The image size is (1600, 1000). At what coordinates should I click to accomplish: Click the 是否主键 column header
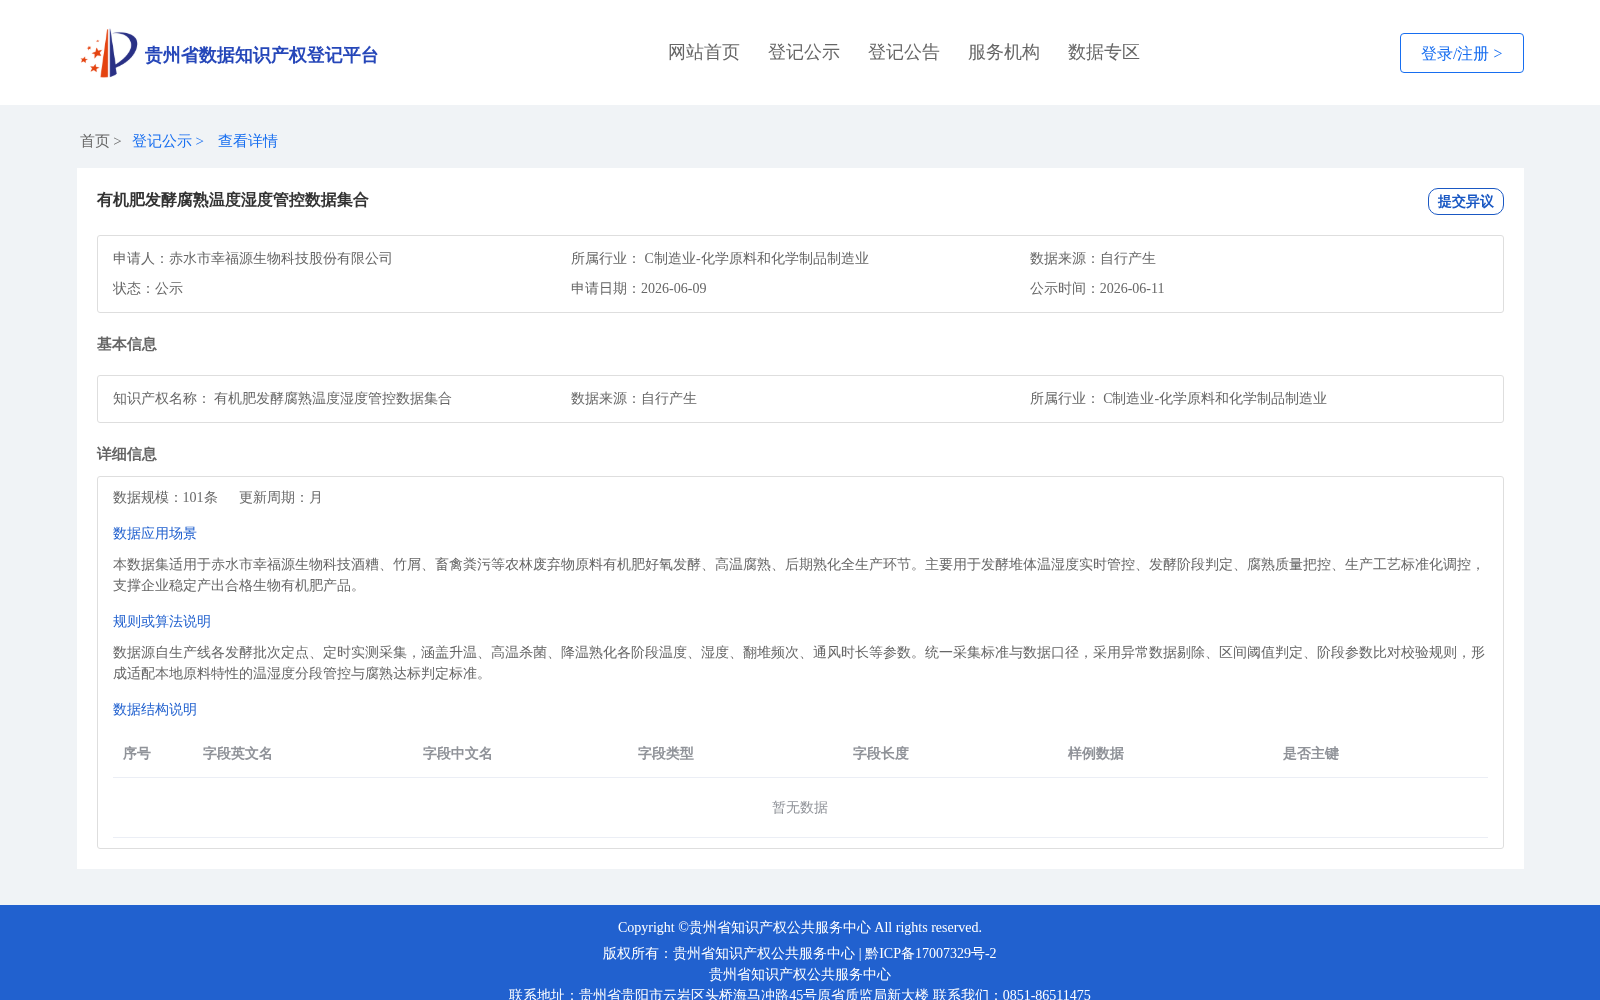pos(1311,753)
